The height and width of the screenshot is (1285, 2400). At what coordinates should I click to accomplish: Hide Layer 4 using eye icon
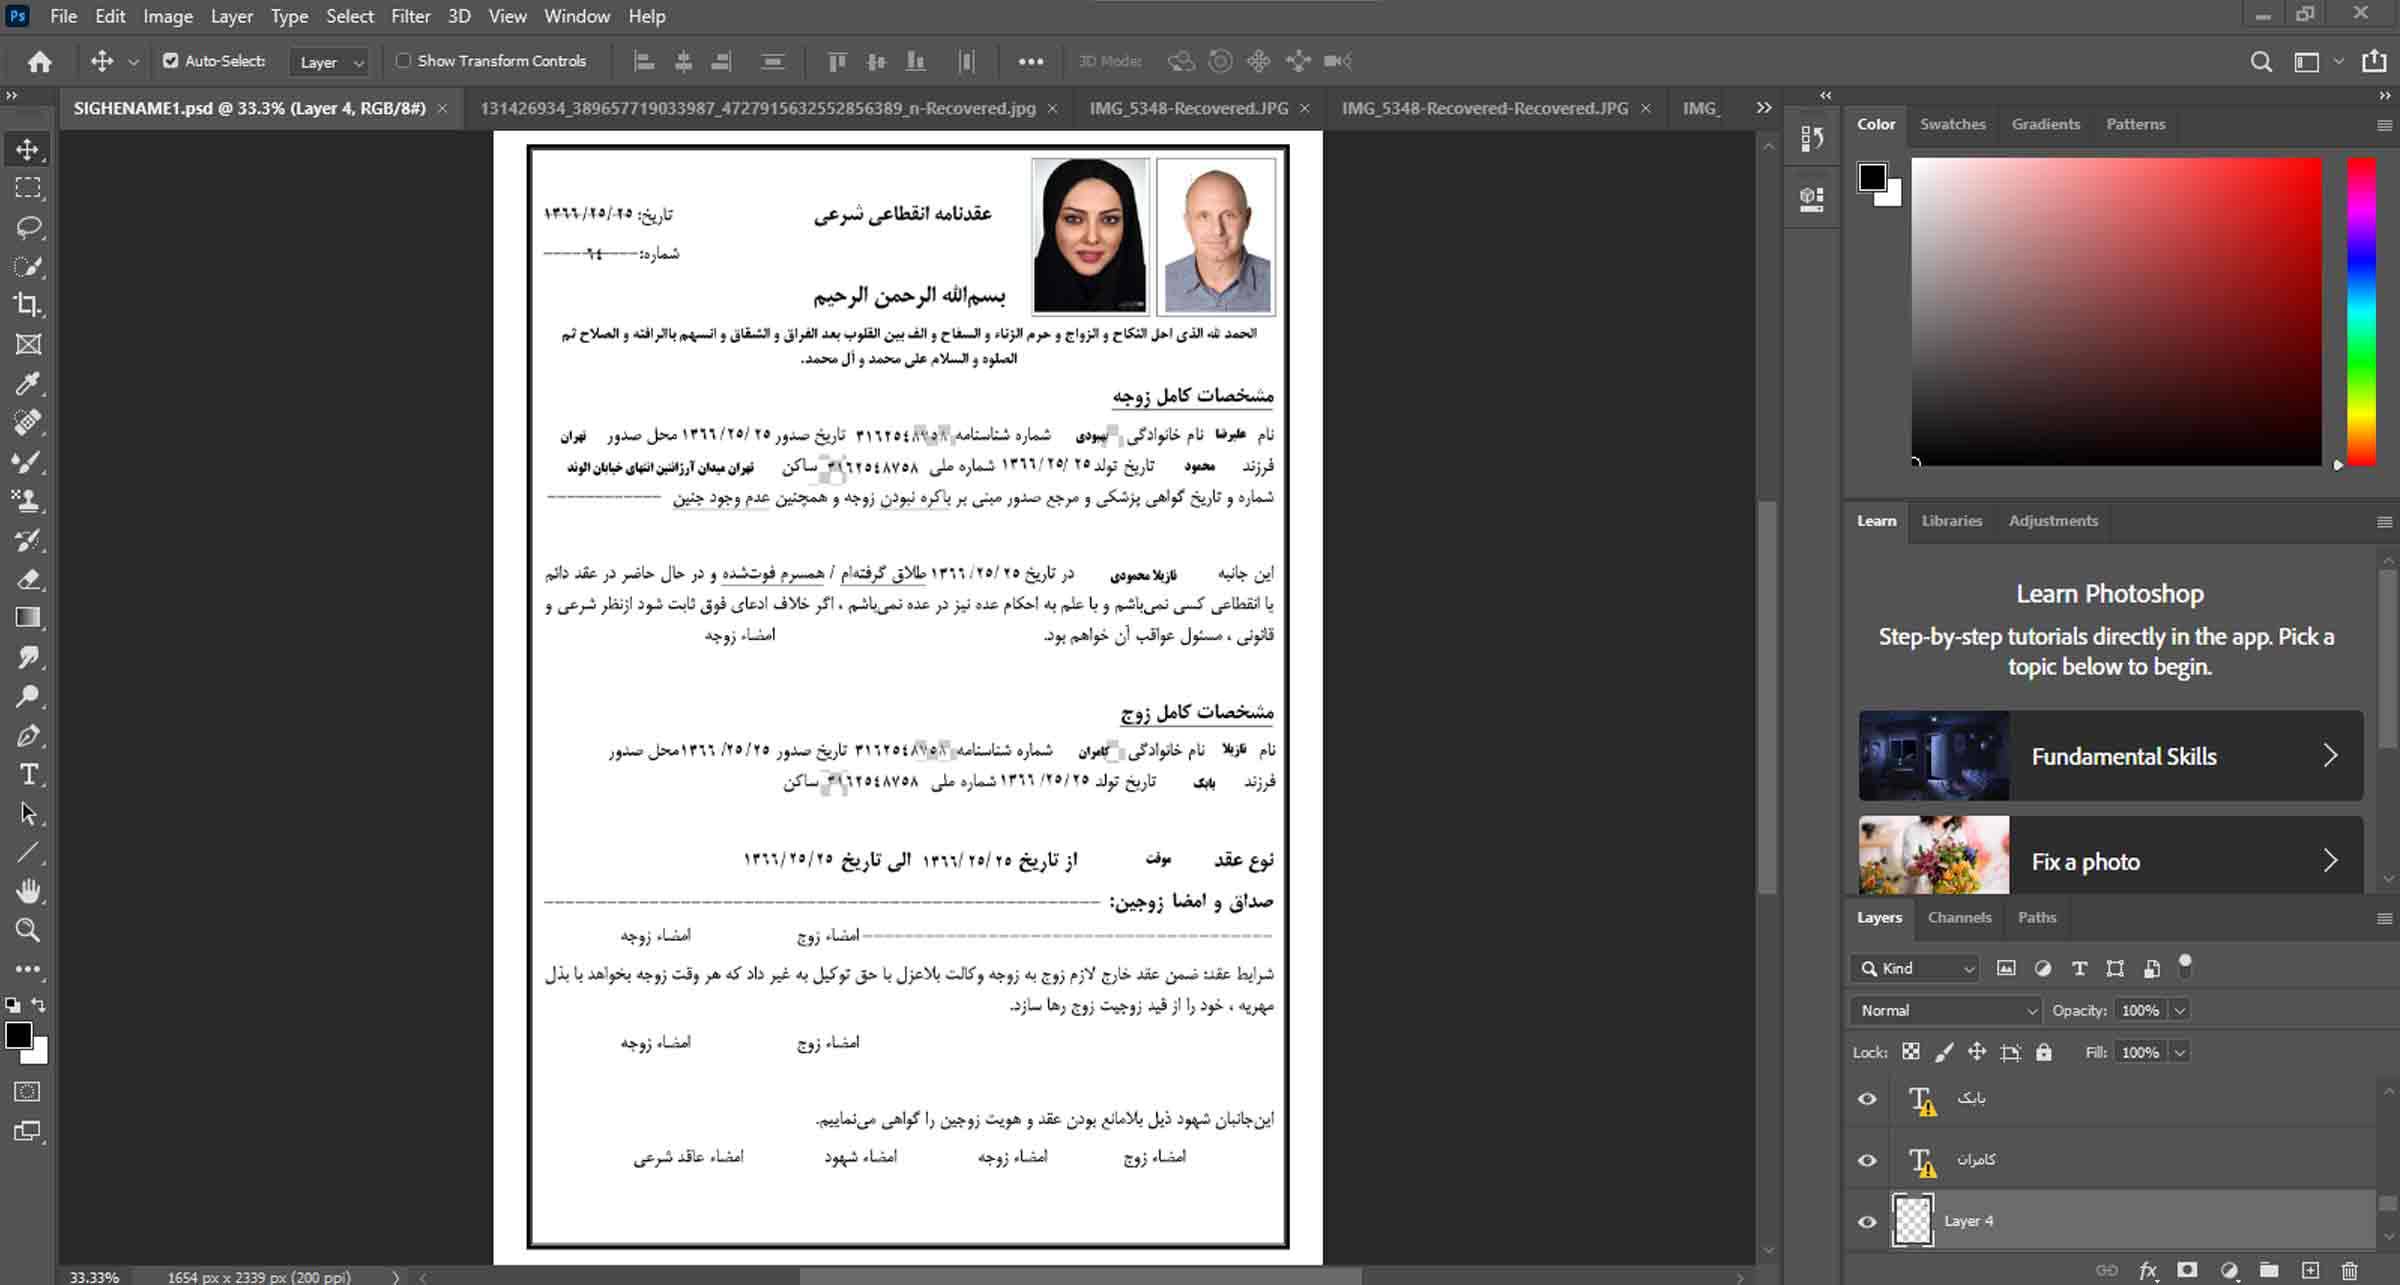1867,1221
